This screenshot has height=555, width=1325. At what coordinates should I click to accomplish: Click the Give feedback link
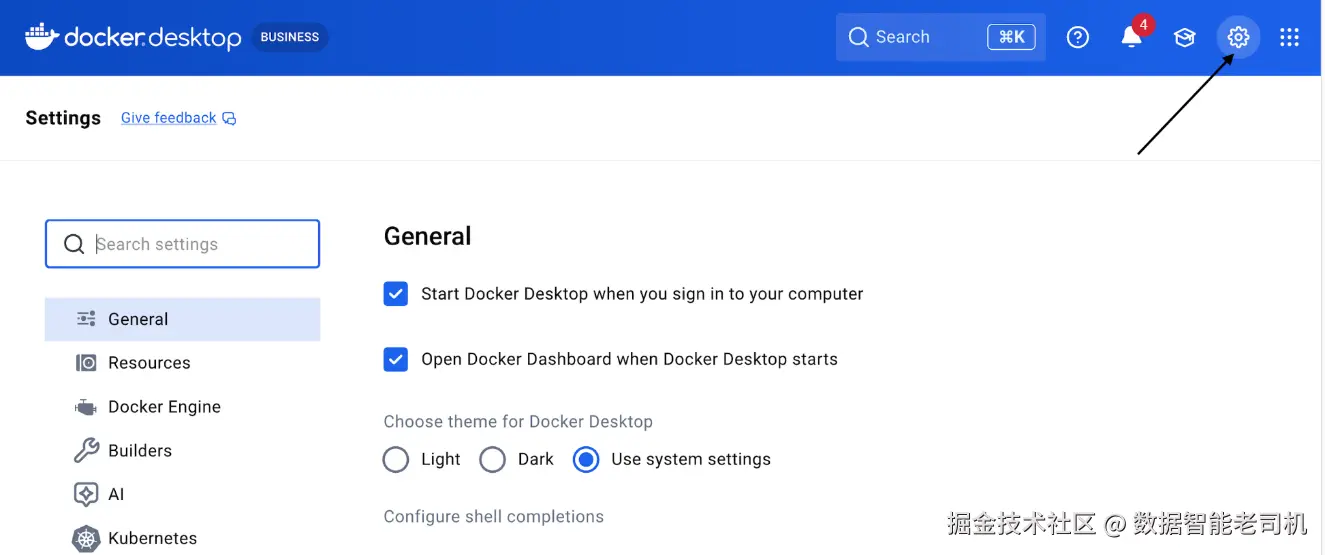pyautogui.click(x=168, y=118)
